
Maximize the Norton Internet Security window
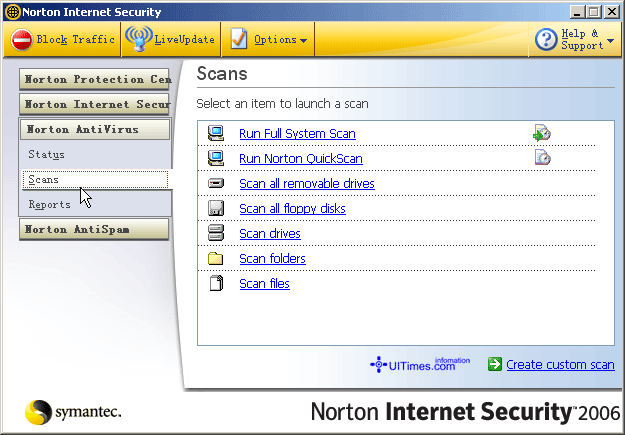pos(594,12)
